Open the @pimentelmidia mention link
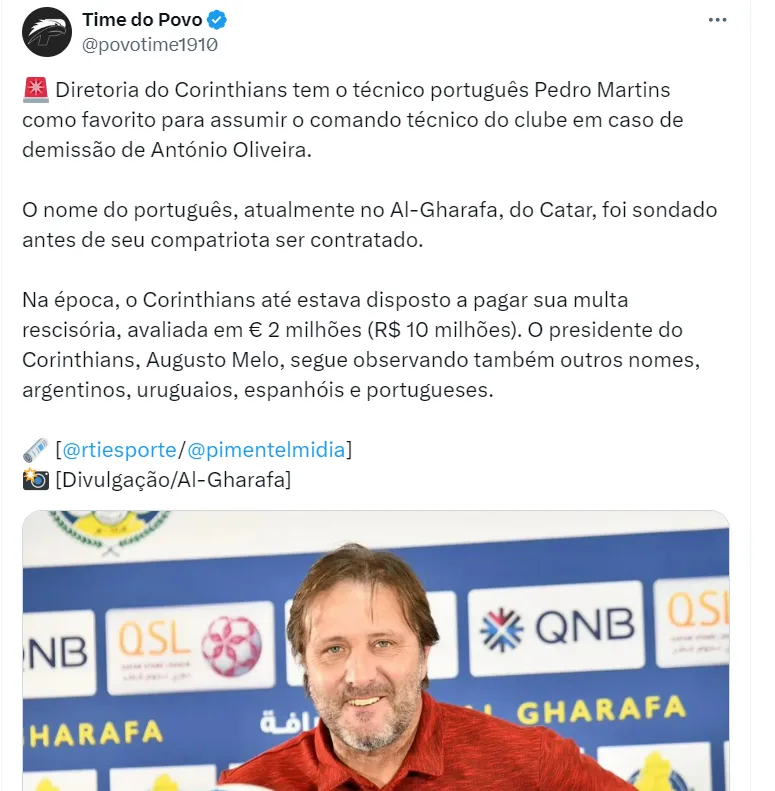The width and height of the screenshot is (775, 791). pyautogui.click(x=266, y=450)
